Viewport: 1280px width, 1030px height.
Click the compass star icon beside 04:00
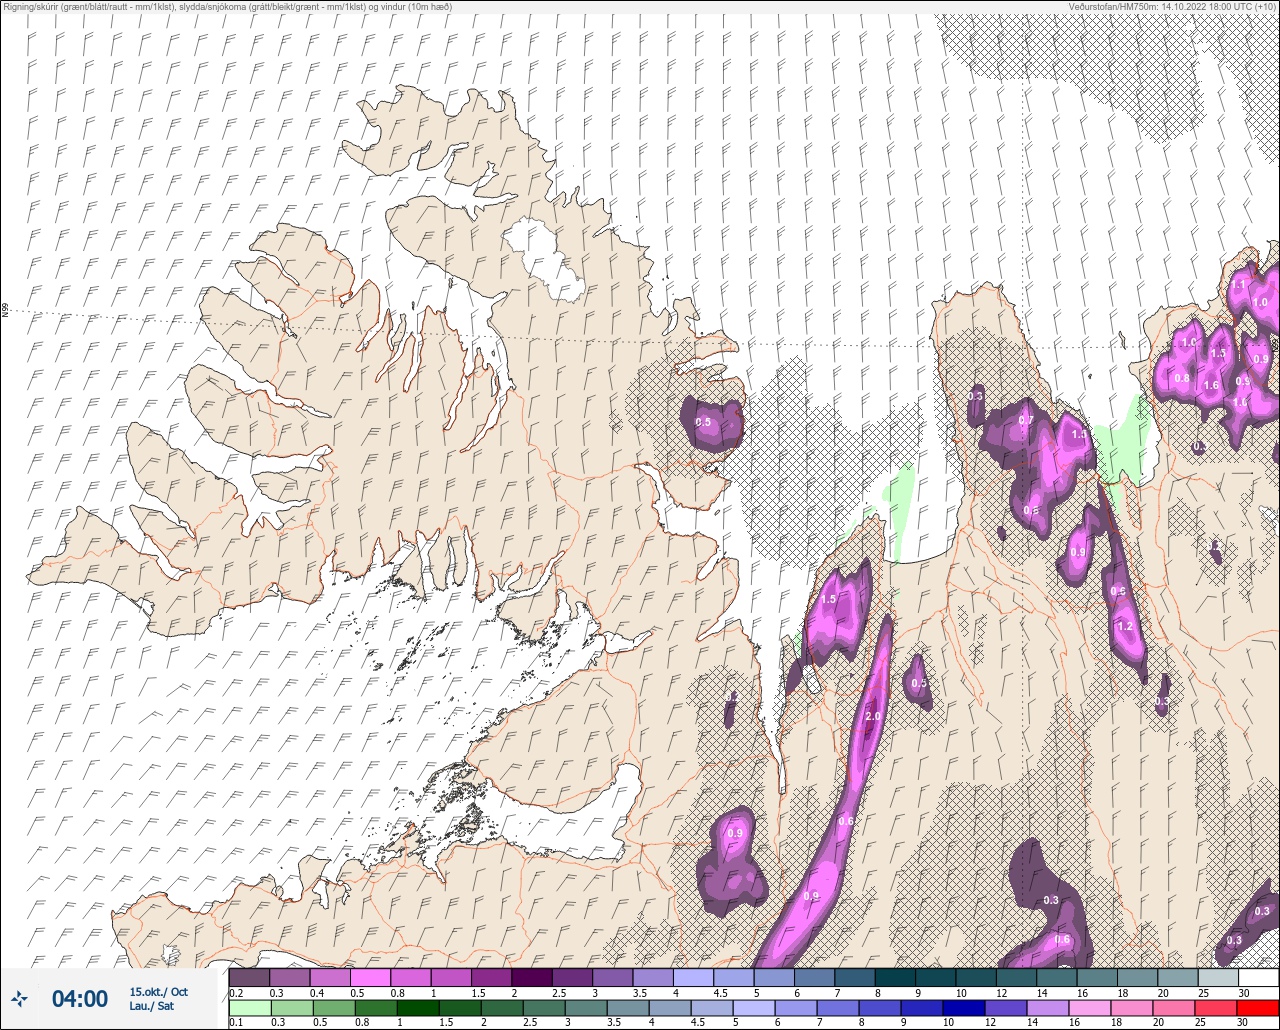point(19,998)
